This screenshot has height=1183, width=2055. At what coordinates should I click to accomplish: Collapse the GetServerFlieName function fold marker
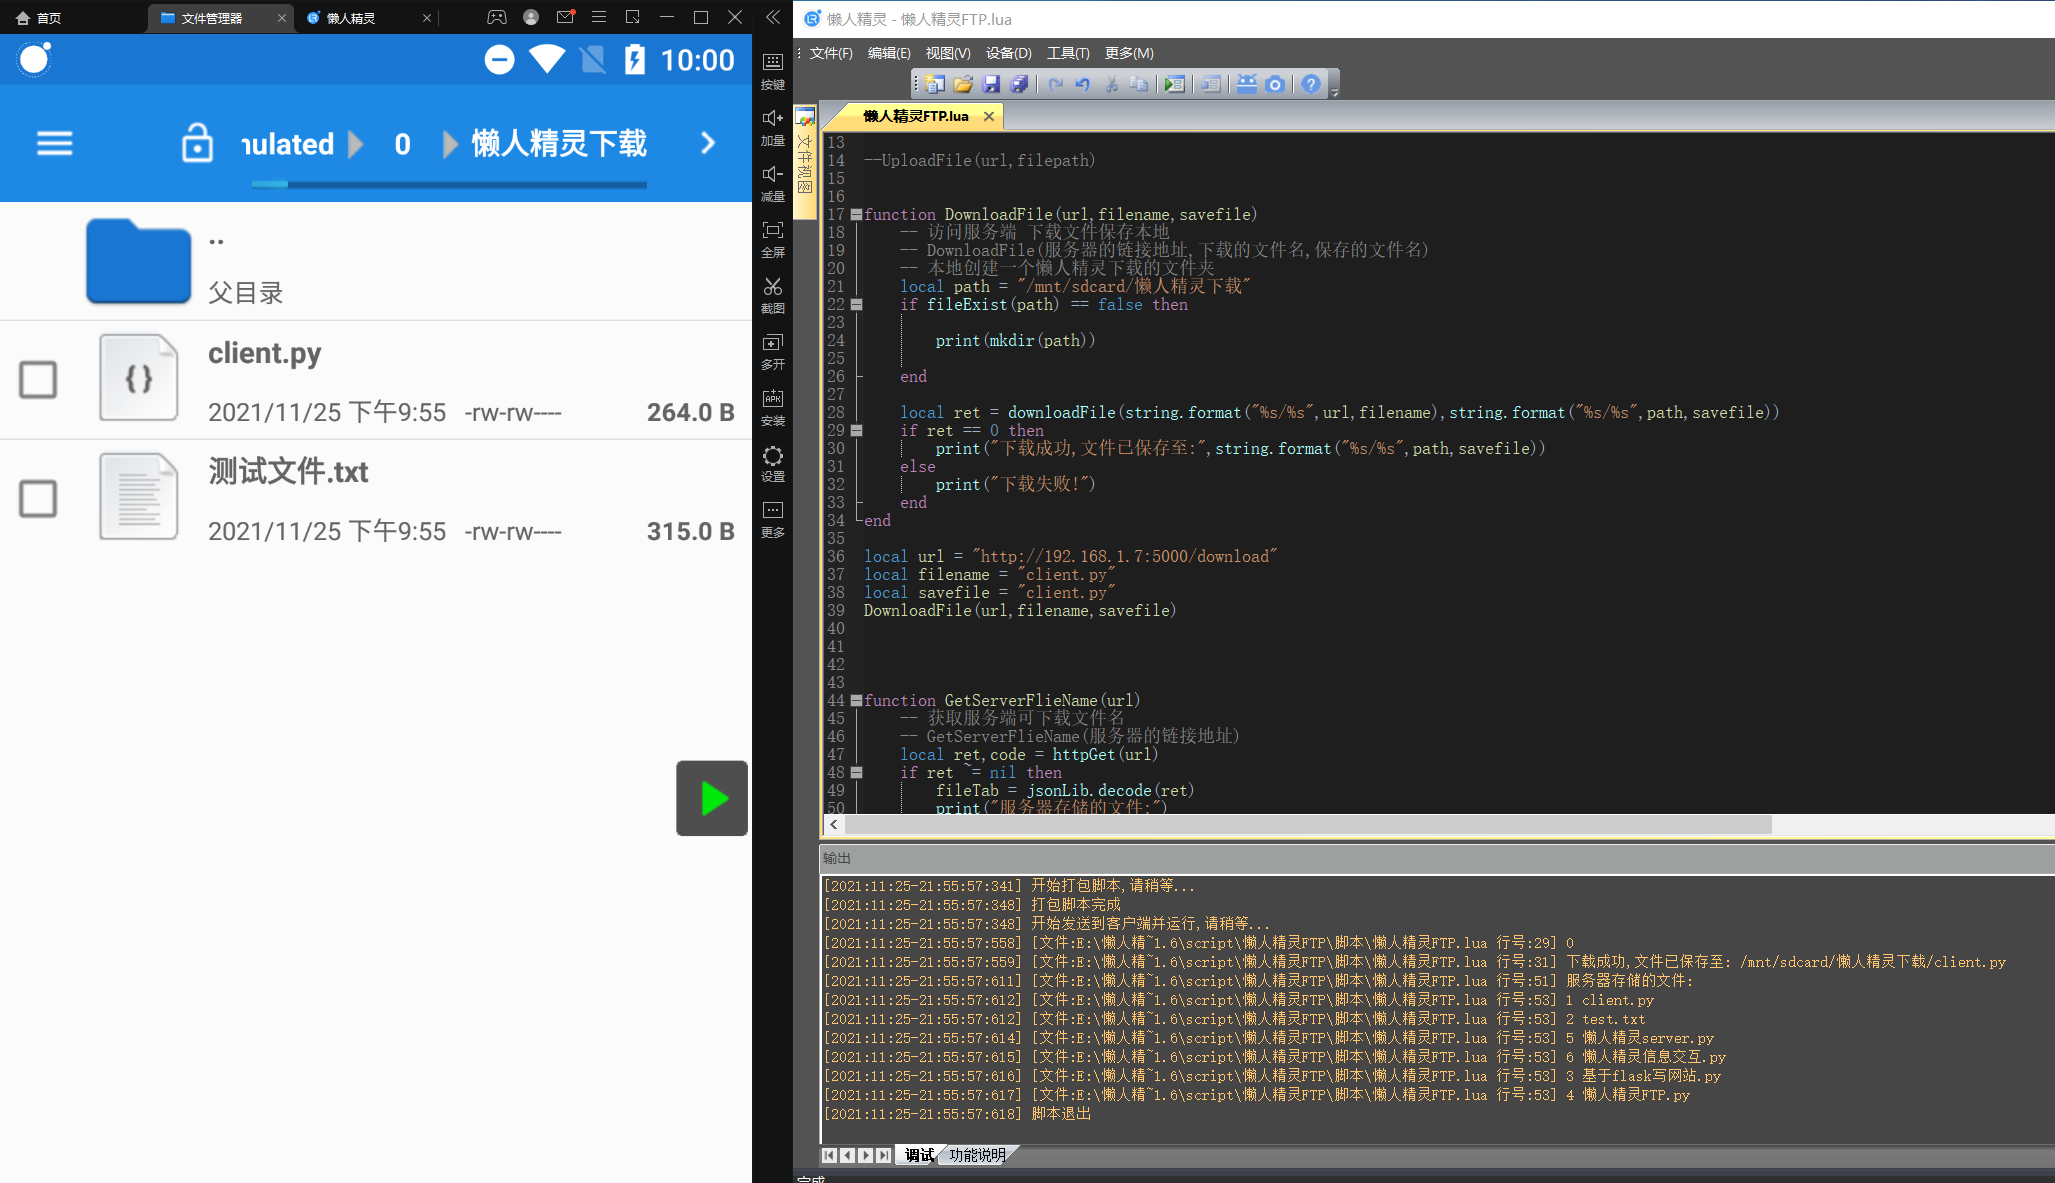[856, 701]
